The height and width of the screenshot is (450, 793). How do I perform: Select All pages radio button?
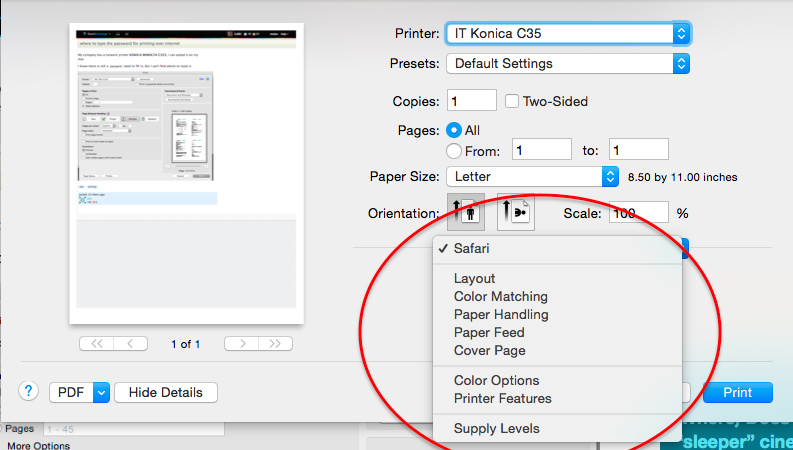(454, 130)
